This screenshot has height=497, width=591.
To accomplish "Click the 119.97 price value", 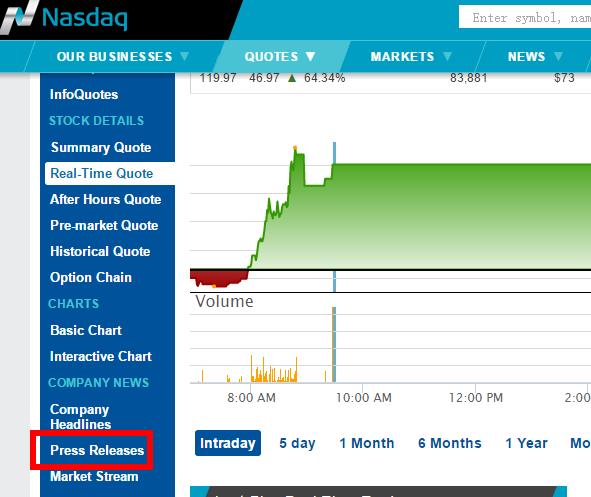I will (x=218, y=78).
